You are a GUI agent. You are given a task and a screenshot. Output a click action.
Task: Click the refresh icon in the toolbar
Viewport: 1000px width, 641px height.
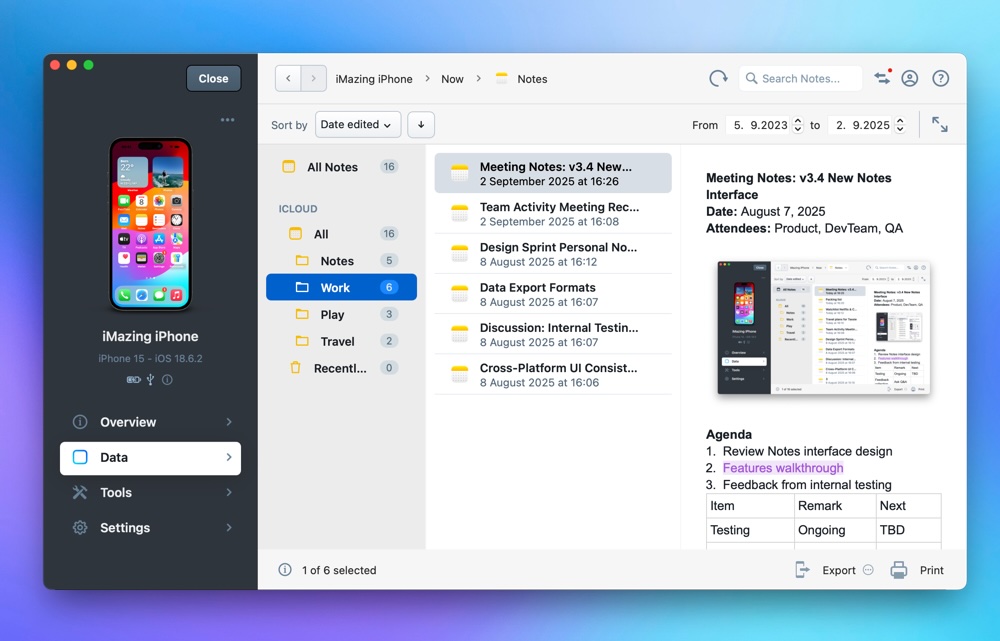[718, 78]
